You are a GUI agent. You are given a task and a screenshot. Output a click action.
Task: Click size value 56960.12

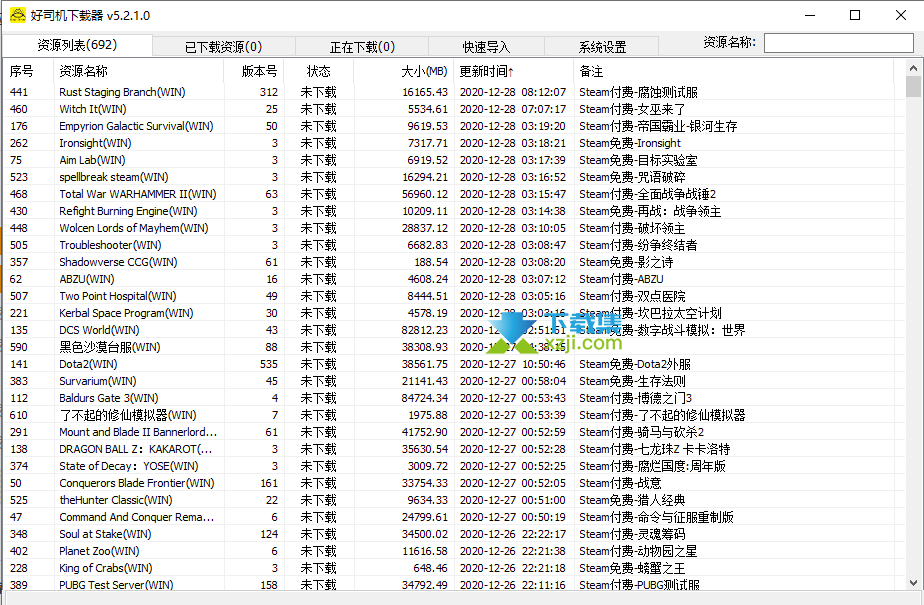tap(425, 194)
